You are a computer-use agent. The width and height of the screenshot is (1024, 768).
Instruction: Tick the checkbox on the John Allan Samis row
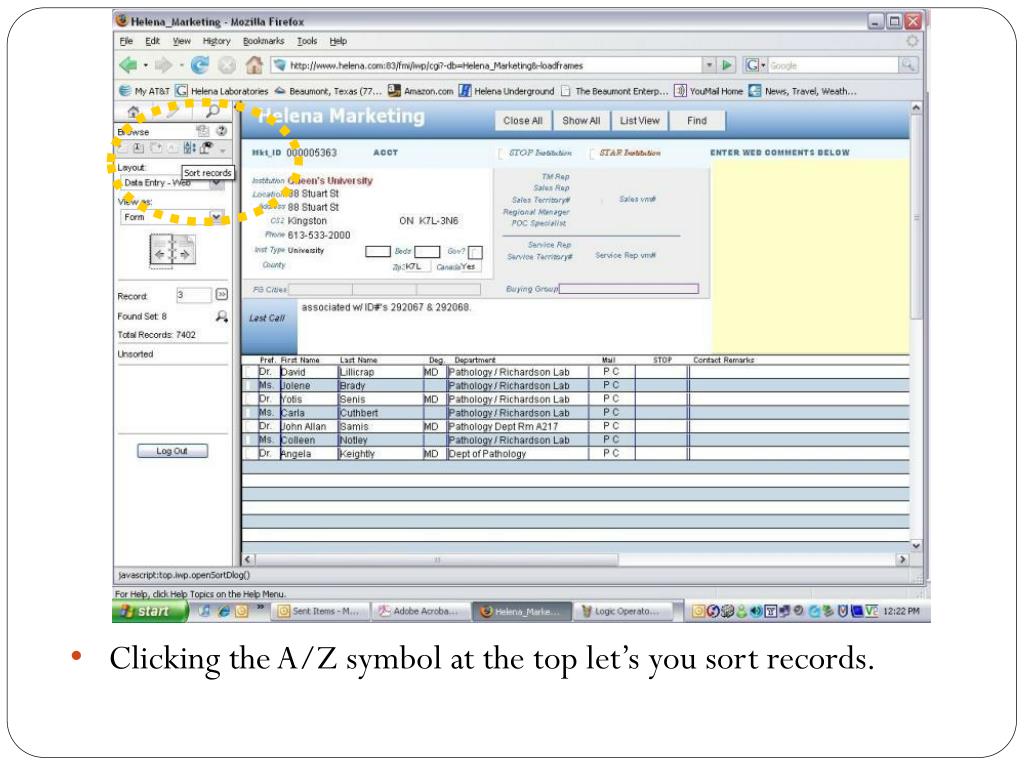coord(248,426)
